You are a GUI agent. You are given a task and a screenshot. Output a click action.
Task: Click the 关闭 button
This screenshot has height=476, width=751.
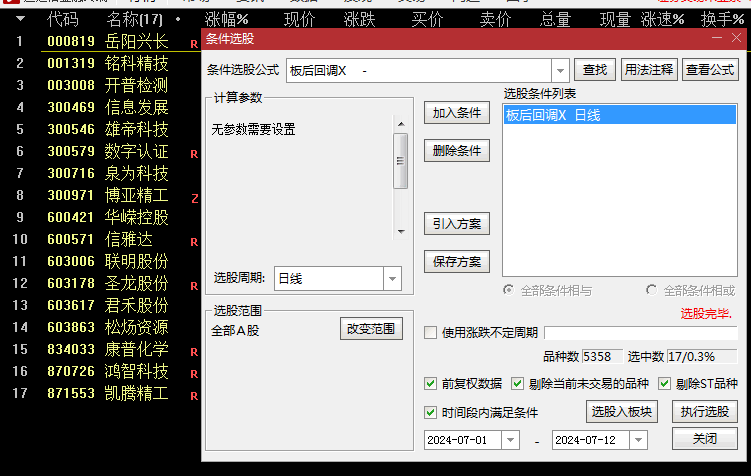[705, 439]
